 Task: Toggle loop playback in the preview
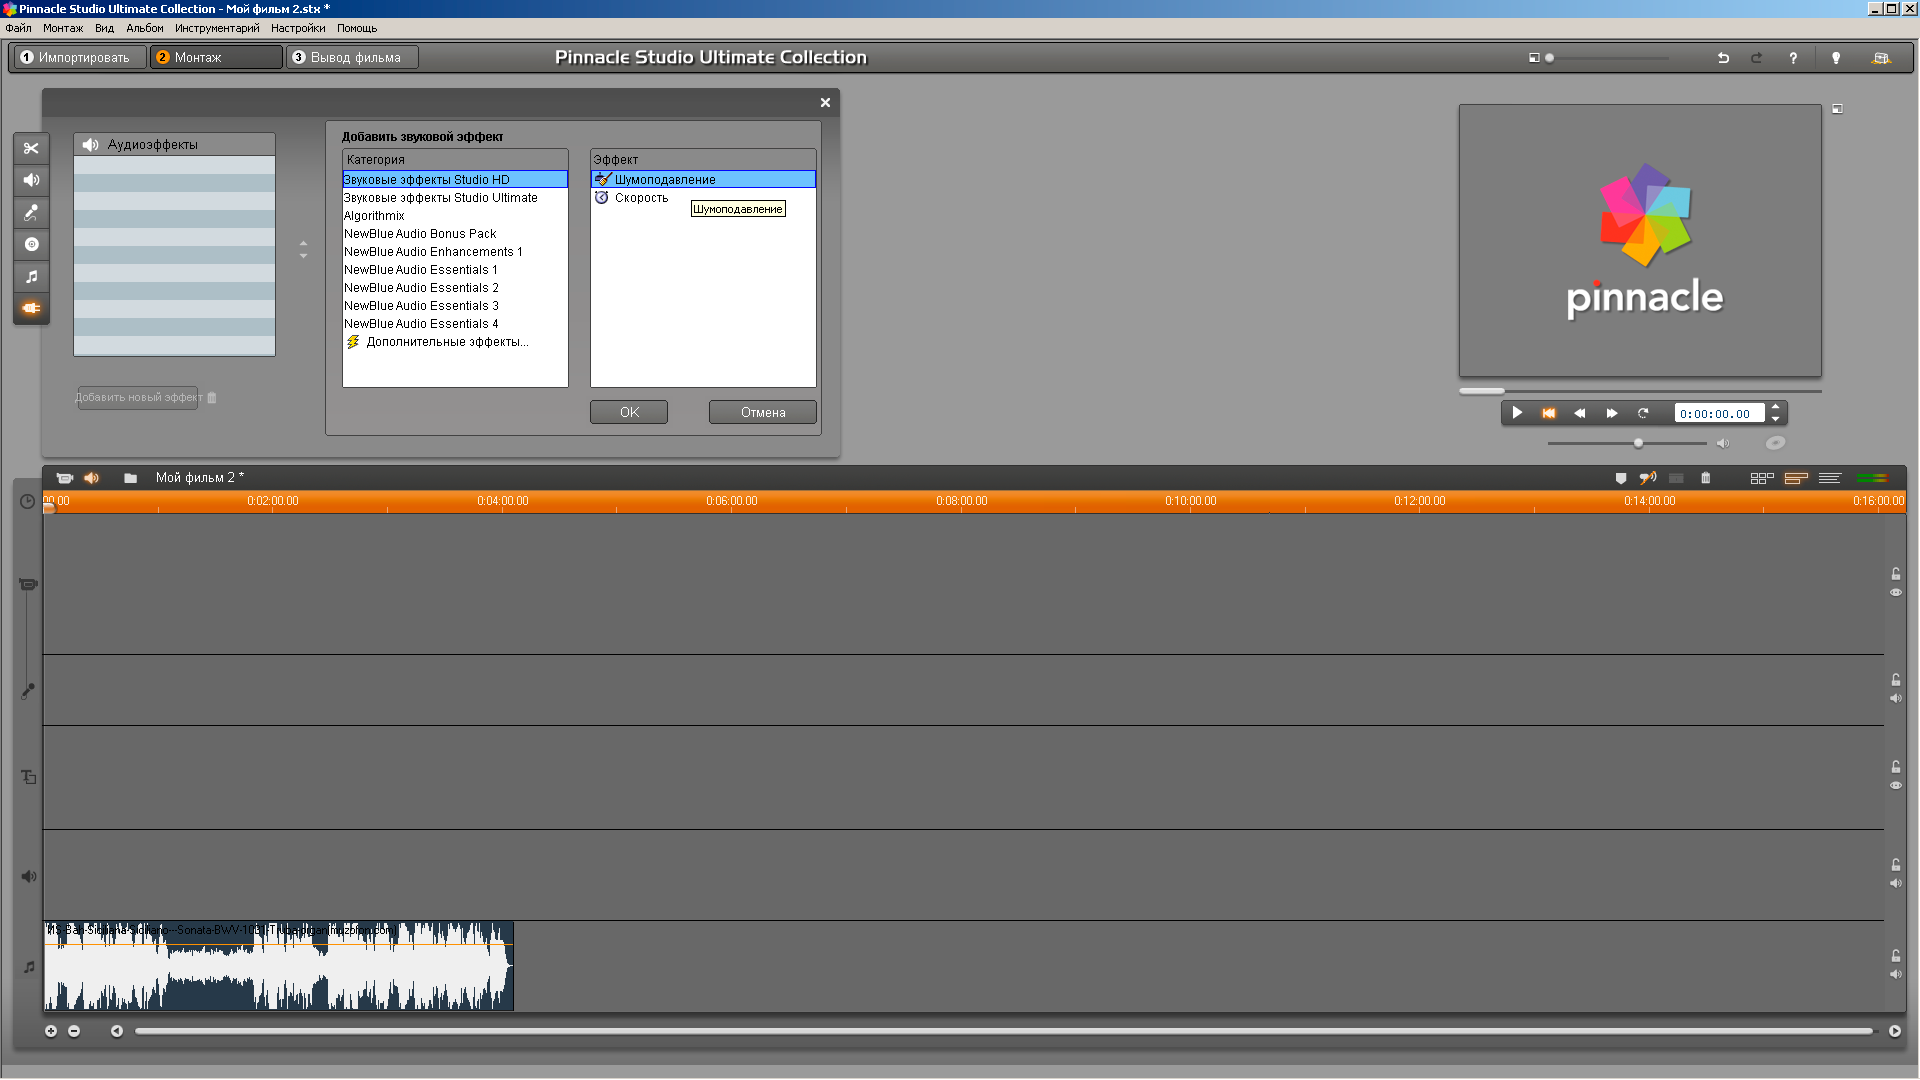pos(1643,413)
